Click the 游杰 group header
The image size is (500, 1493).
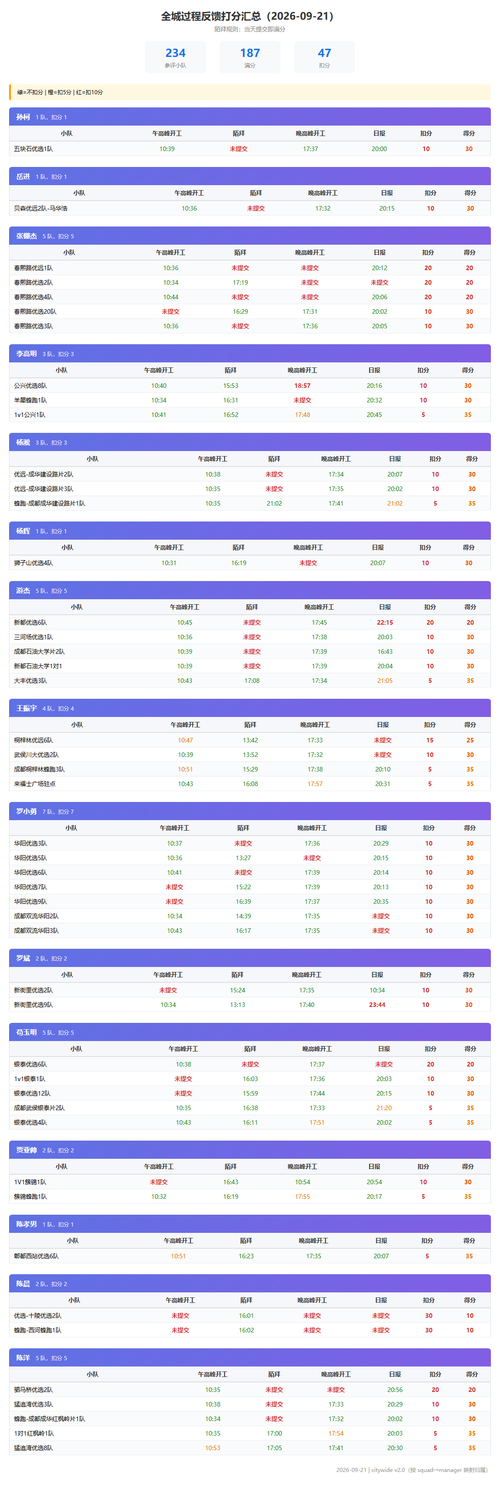(x=250, y=590)
